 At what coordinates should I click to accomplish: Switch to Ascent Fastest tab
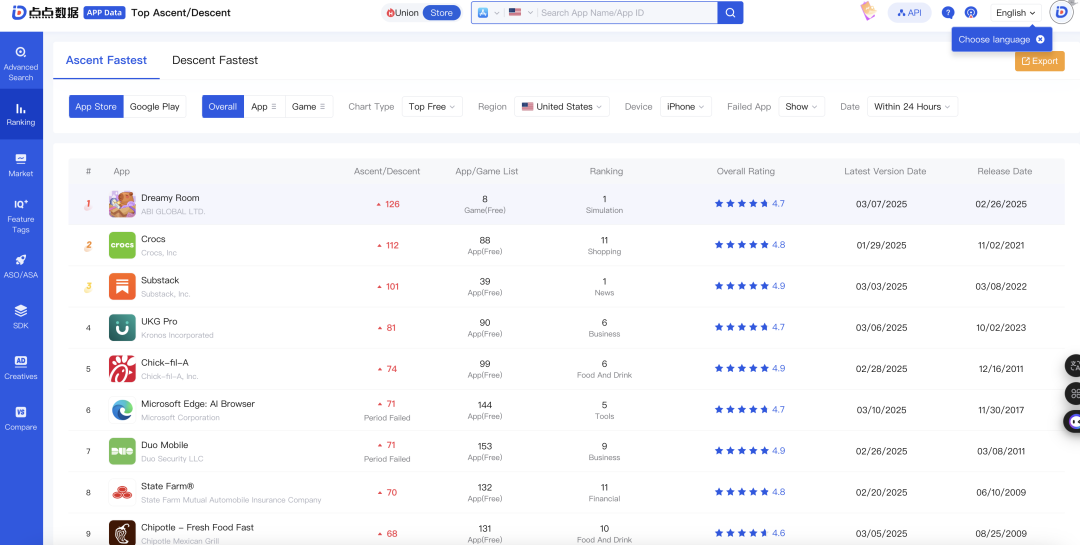click(106, 60)
